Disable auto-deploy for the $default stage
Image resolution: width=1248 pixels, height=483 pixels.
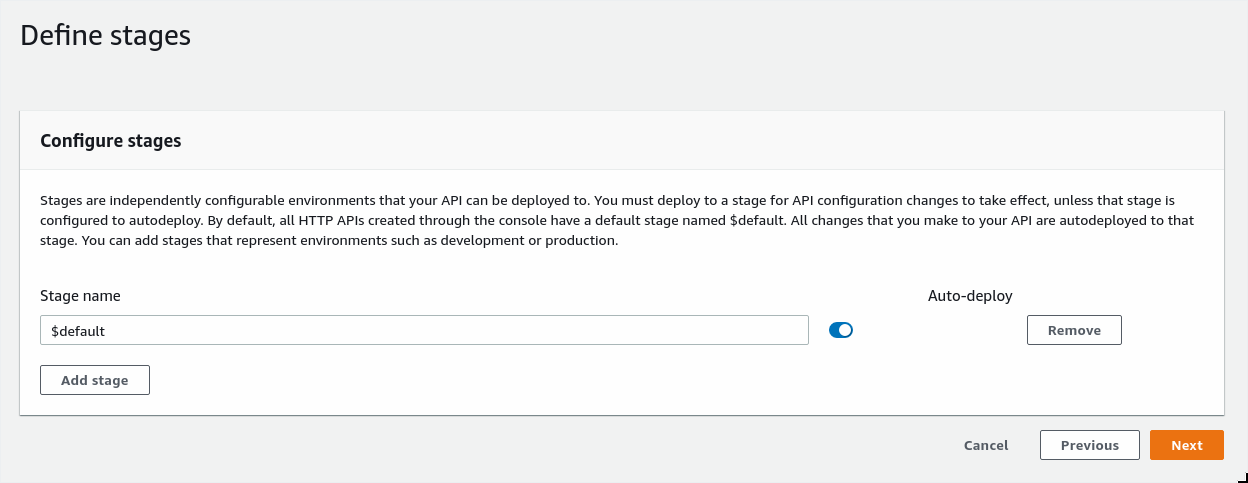click(x=841, y=330)
